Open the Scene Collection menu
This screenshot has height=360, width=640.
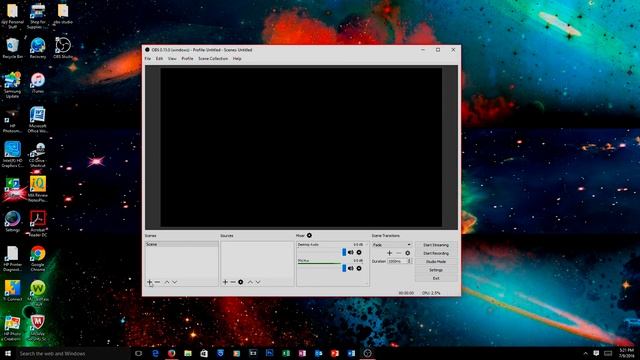click(213, 59)
